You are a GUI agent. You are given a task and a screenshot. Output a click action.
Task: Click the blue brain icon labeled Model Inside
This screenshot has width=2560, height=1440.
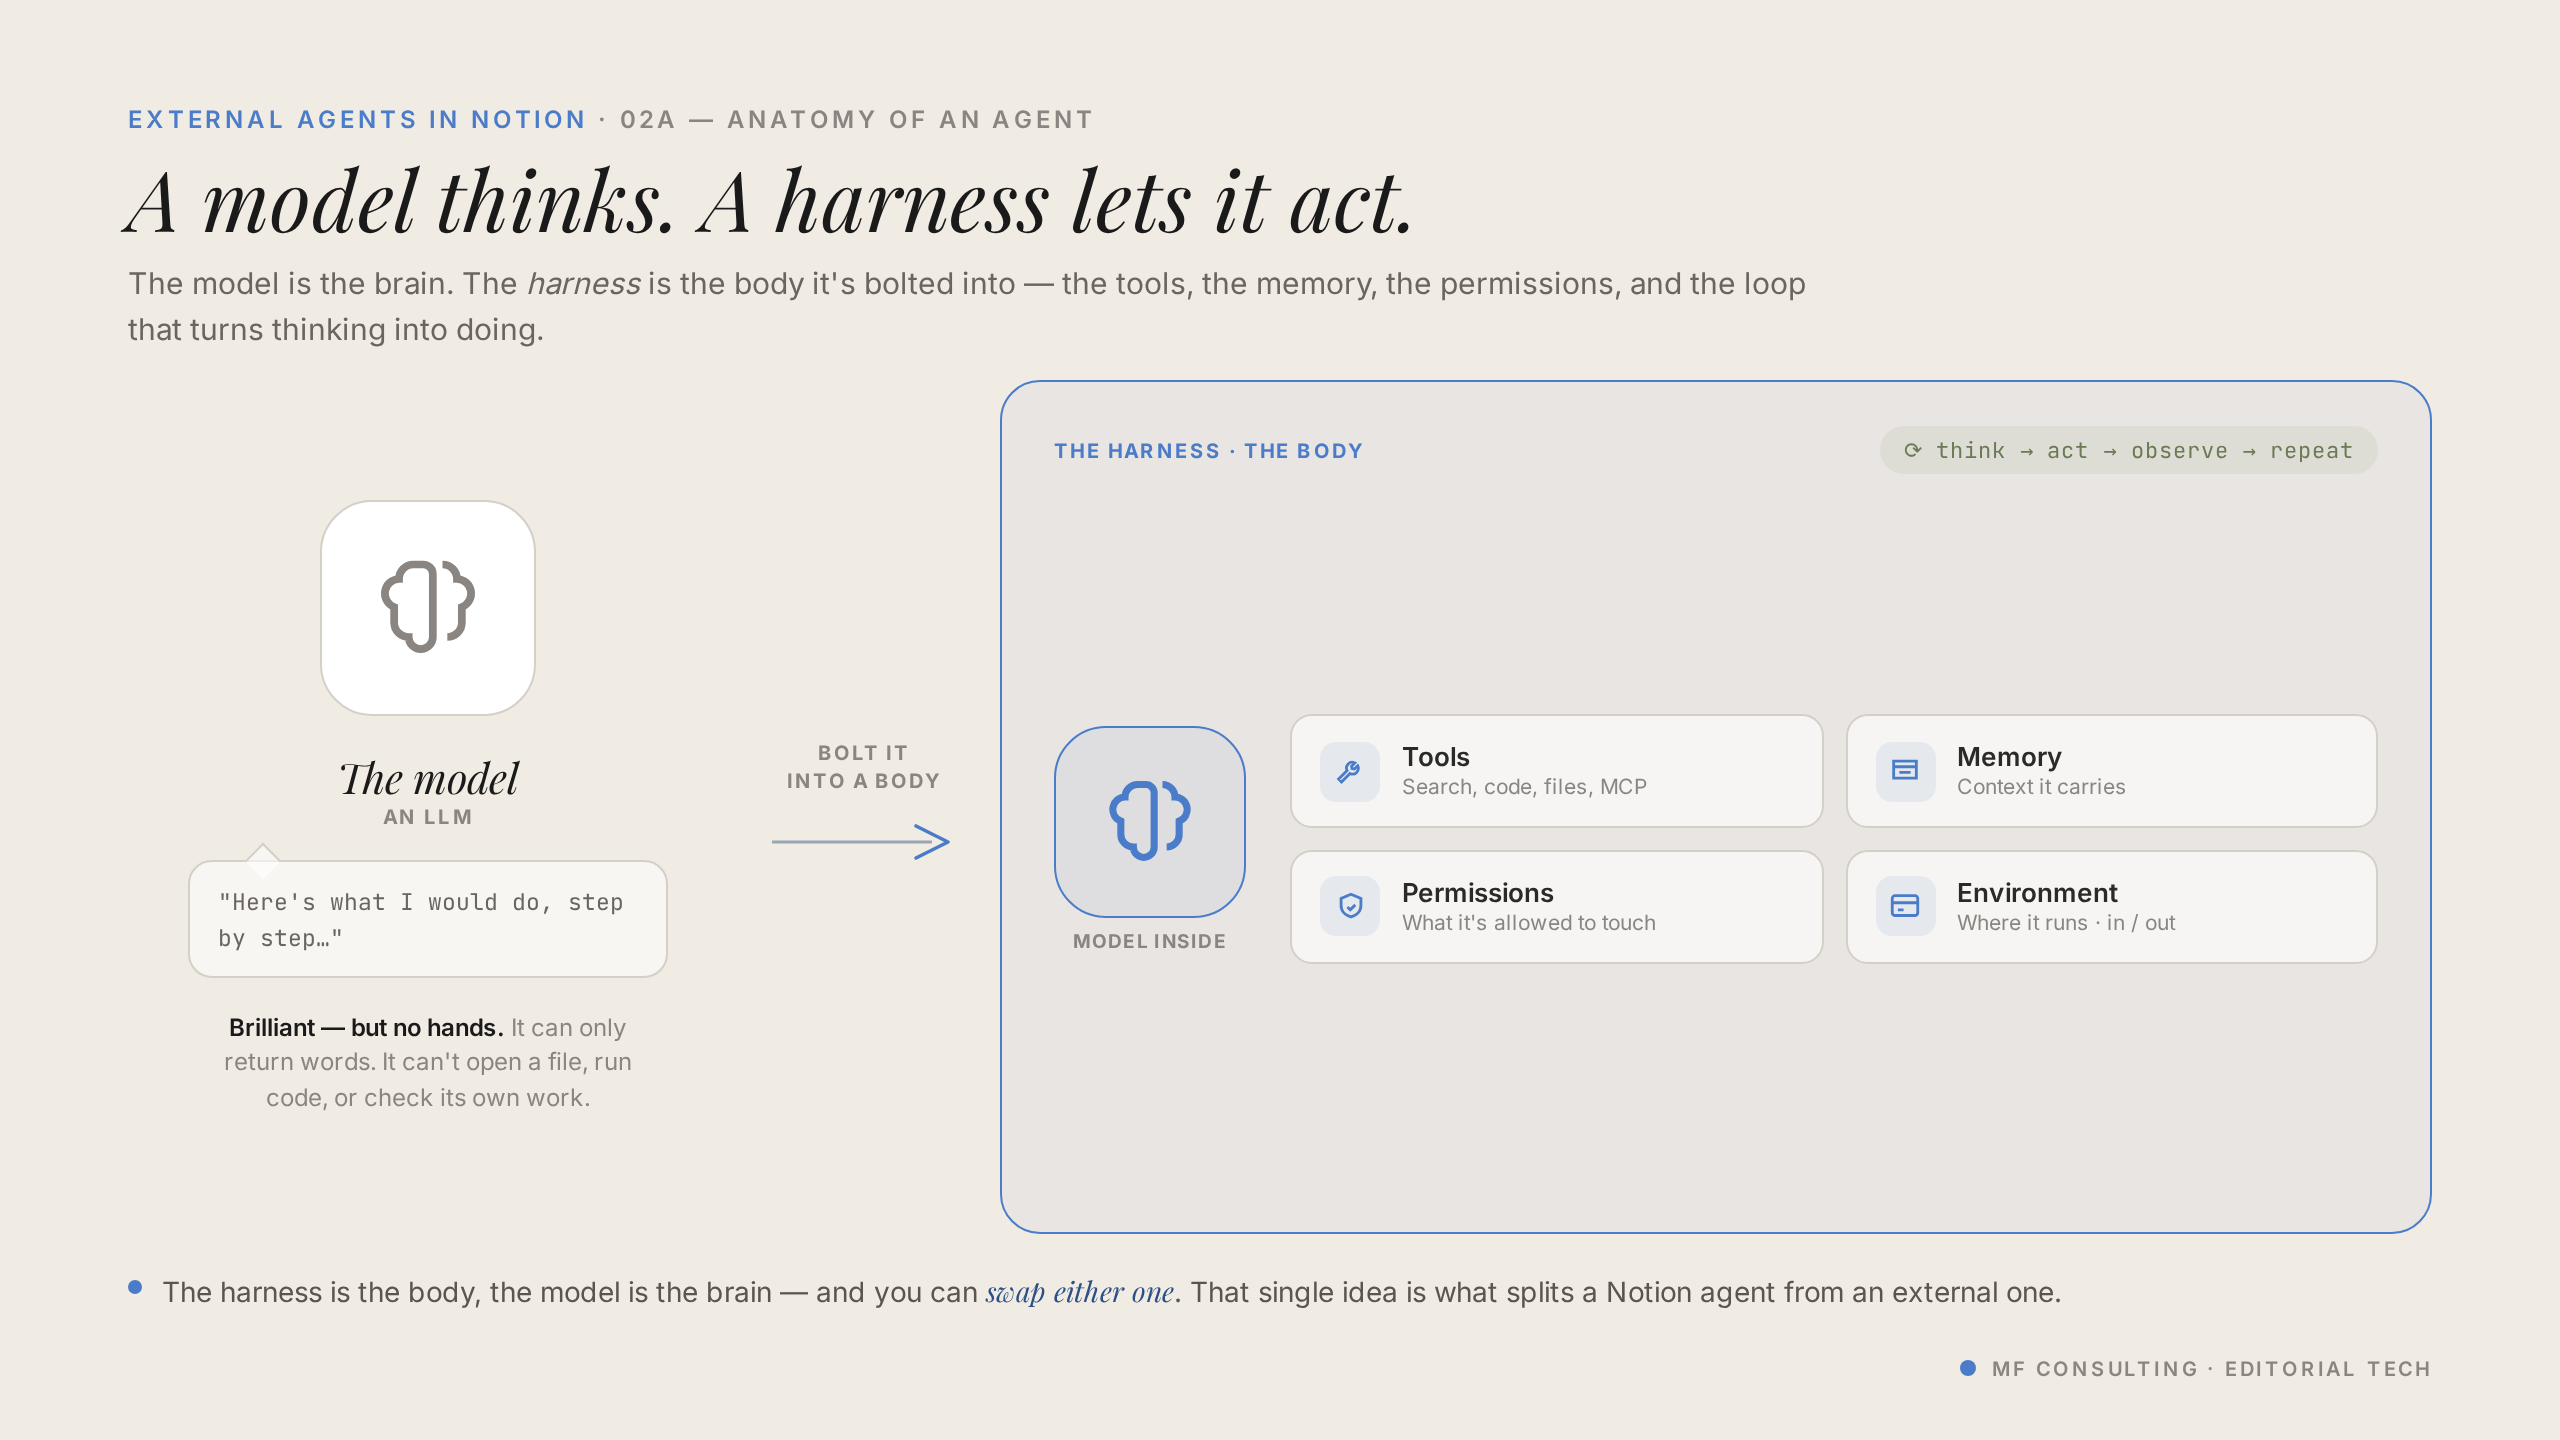point(1150,821)
